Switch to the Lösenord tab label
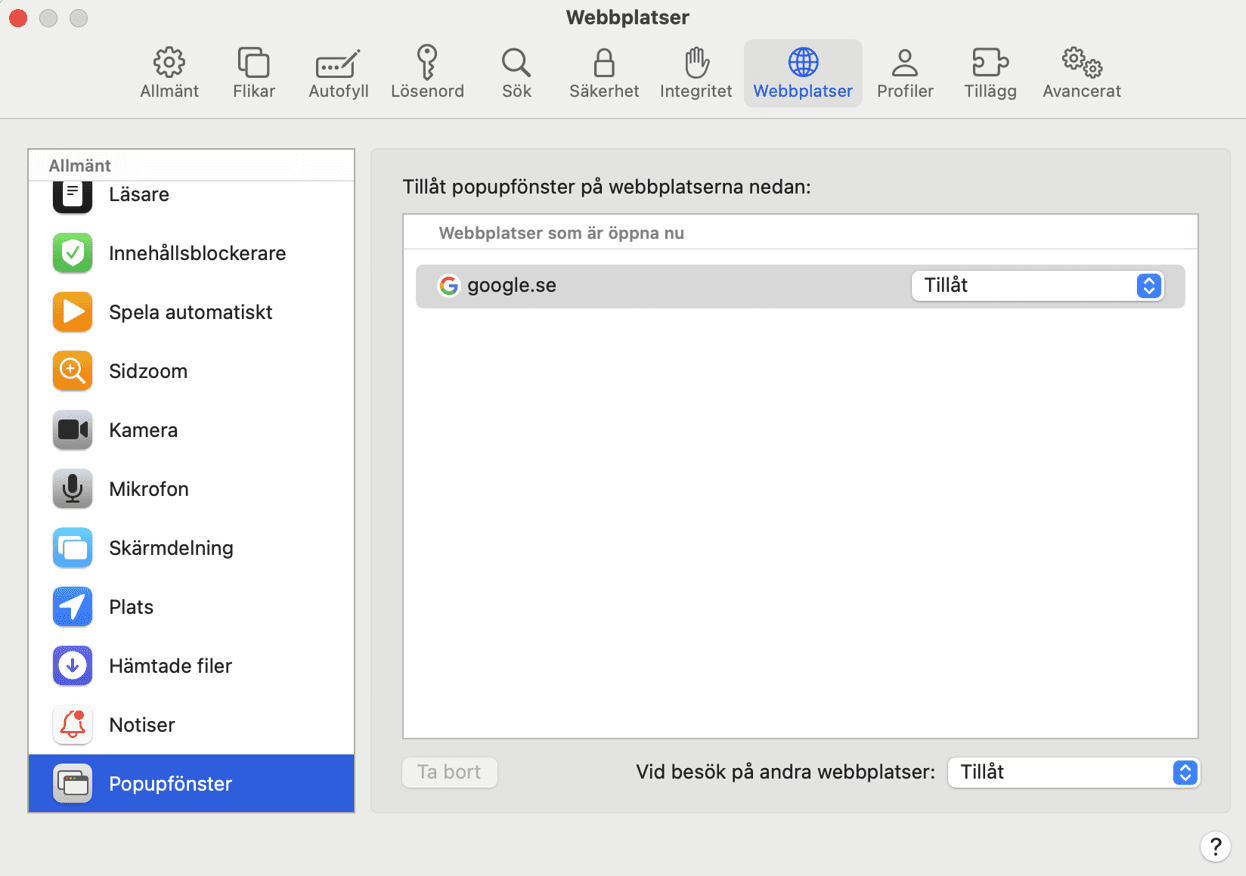Screen dimensions: 1246x876 pyautogui.click(x=427, y=91)
